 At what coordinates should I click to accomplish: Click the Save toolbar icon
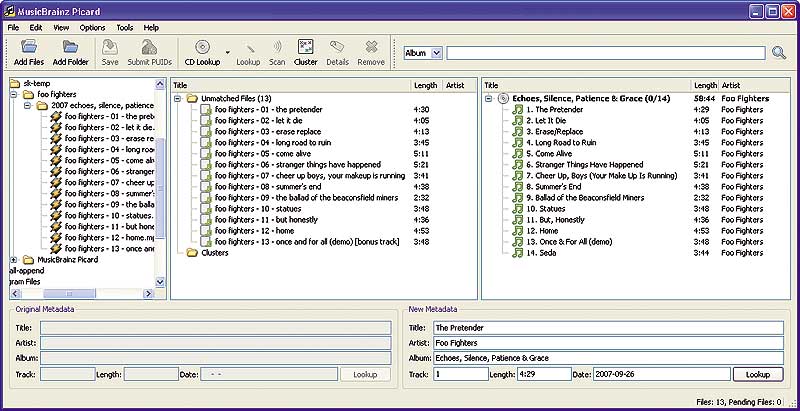[x=110, y=47]
